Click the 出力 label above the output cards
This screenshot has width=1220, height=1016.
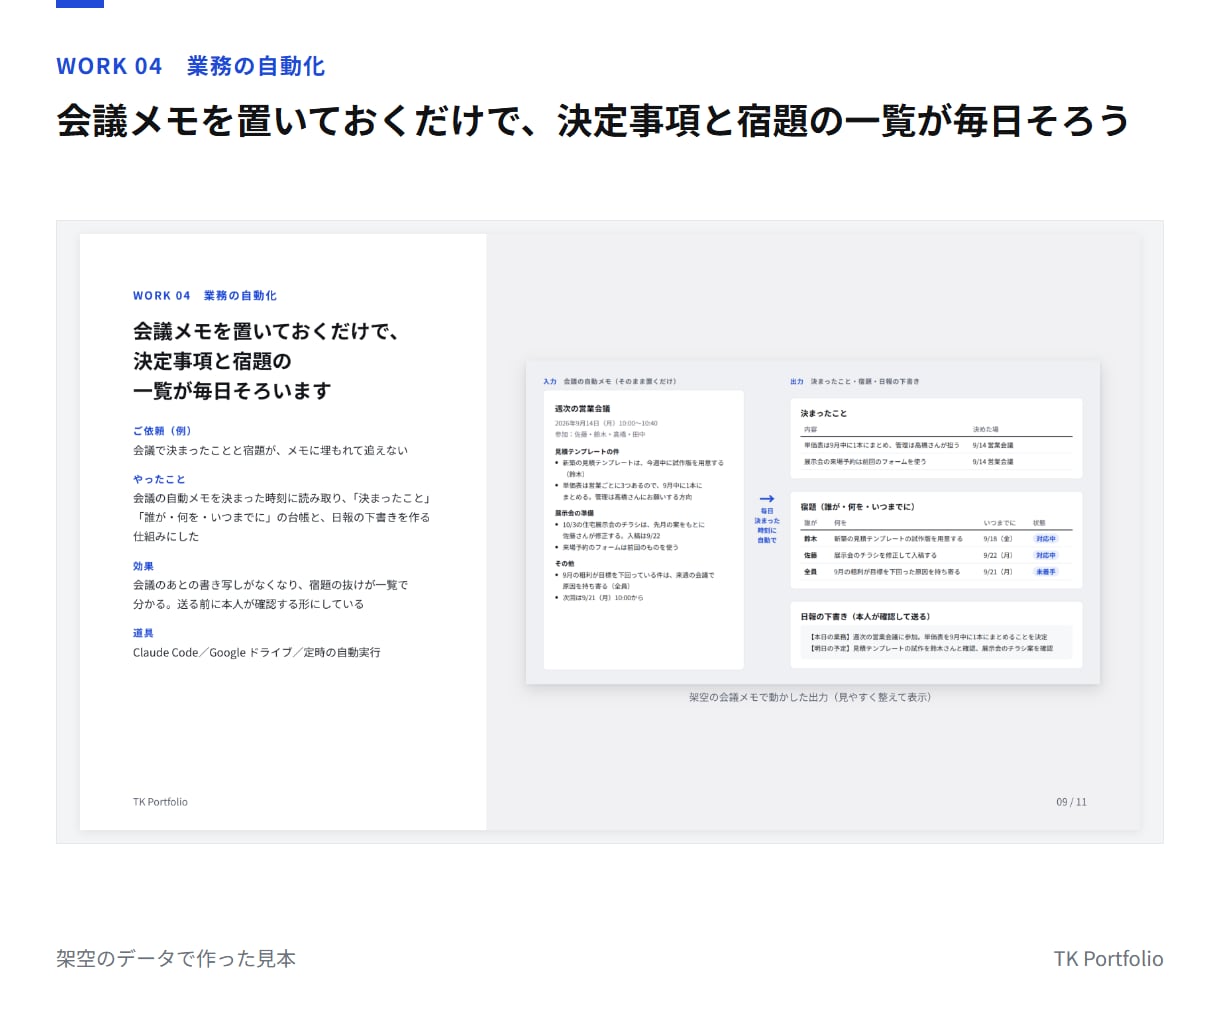[x=797, y=381]
